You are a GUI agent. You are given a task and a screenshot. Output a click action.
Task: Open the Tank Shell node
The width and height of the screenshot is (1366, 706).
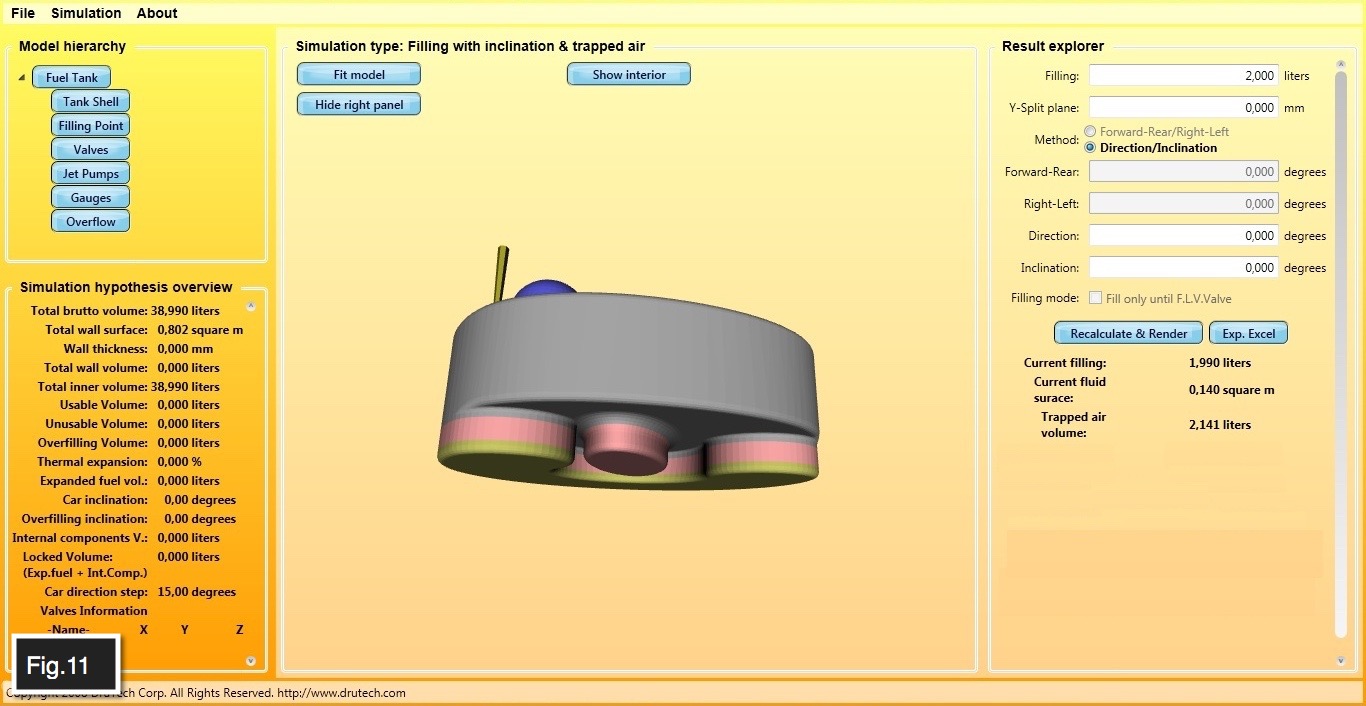91,102
